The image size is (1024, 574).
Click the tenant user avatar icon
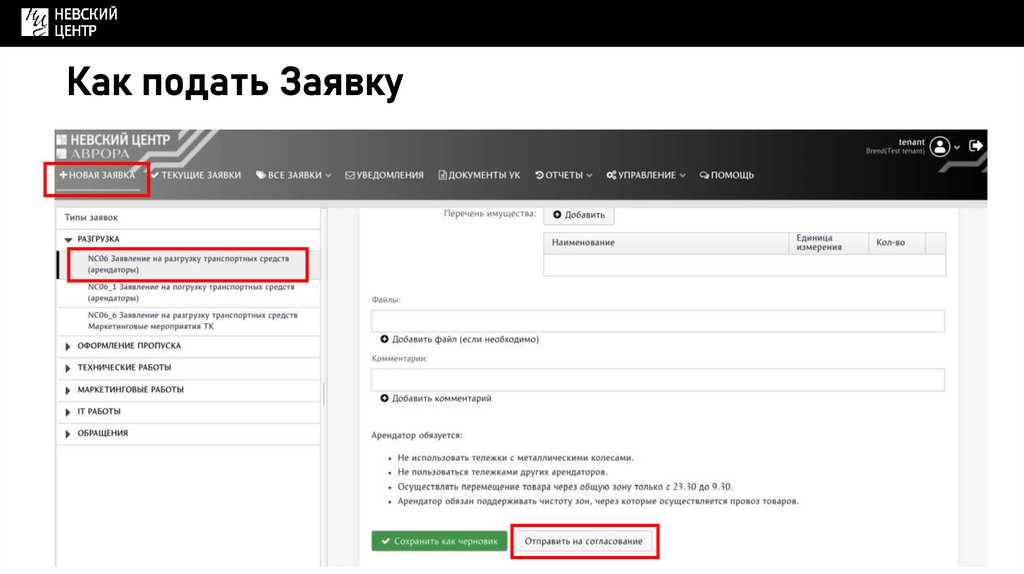[x=940, y=147]
